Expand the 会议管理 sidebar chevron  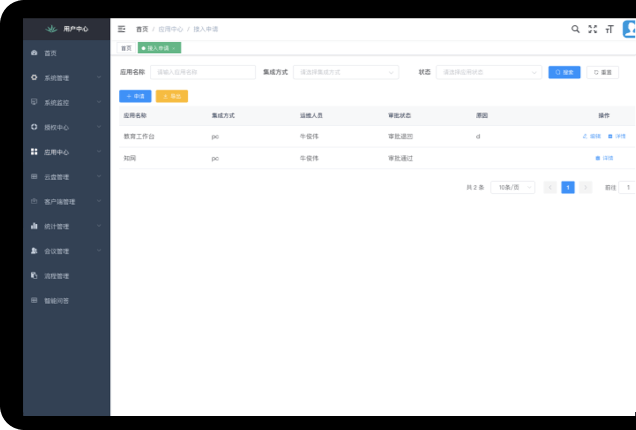coord(99,250)
